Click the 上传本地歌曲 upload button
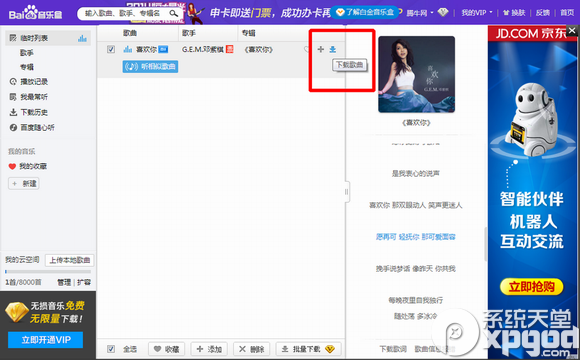The image size is (580, 360). coord(70,260)
